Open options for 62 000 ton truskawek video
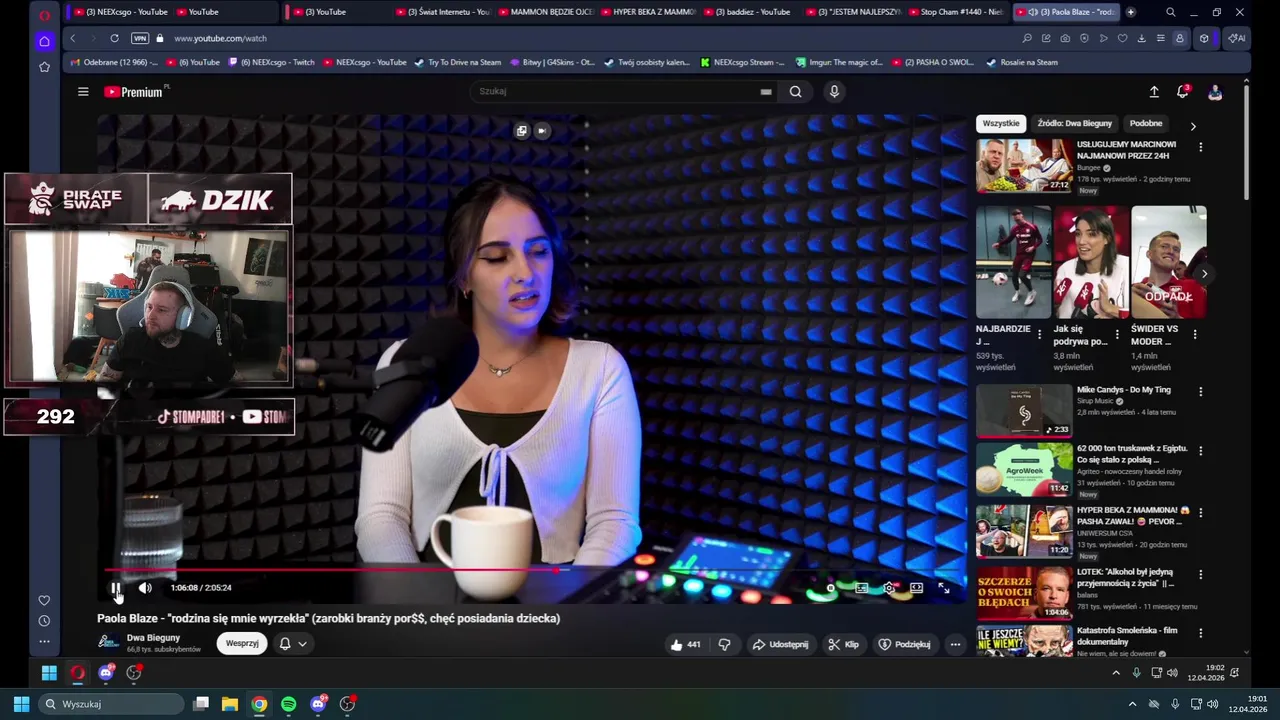The width and height of the screenshot is (1280, 720). [x=1200, y=451]
